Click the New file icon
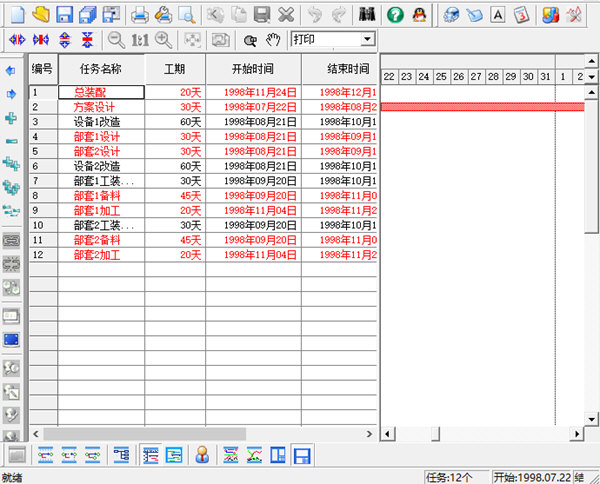600x484 pixels. pyautogui.click(x=16, y=14)
